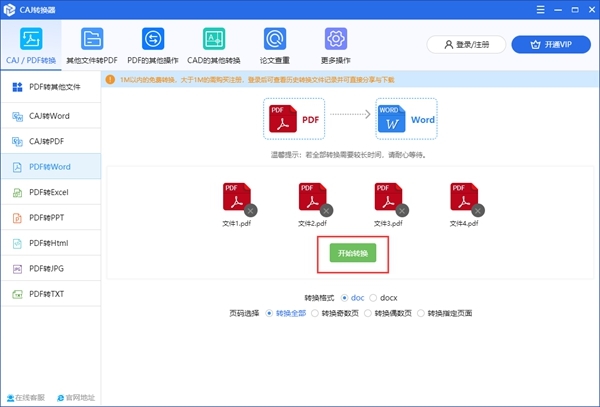The width and height of the screenshot is (600, 407).
Task: Open PDF的其他操作 toolbar icon
Action: click(153, 44)
